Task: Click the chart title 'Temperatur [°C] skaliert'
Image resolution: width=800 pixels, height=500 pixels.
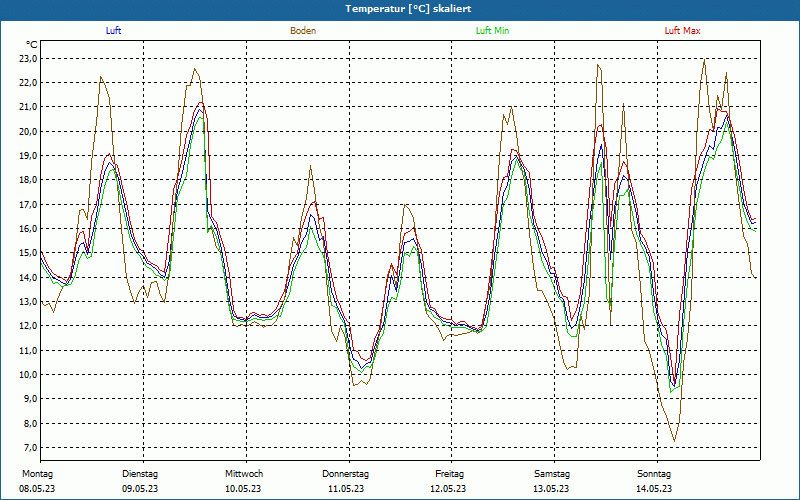Action: tap(408, 9)
